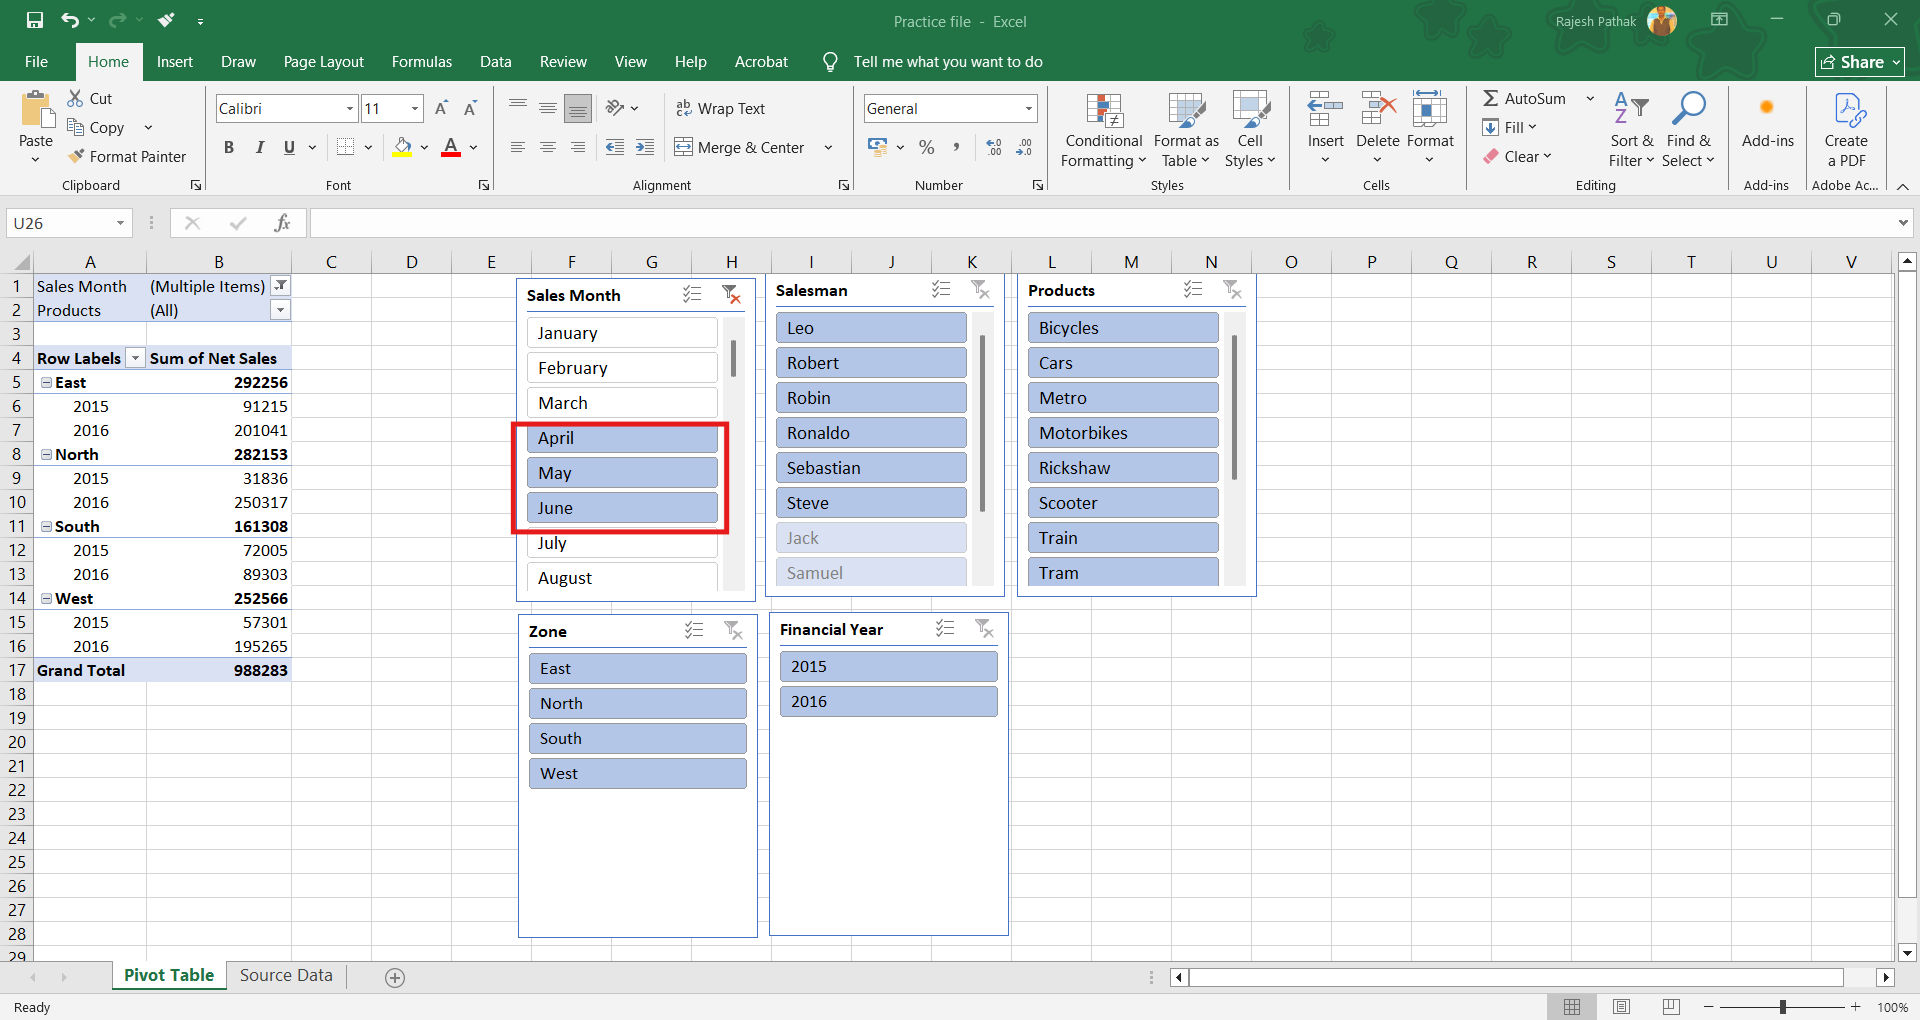Open Find & Select magnifier
The width and height of the screenshot is (1920, 1020).
[x=1688, y=110]
